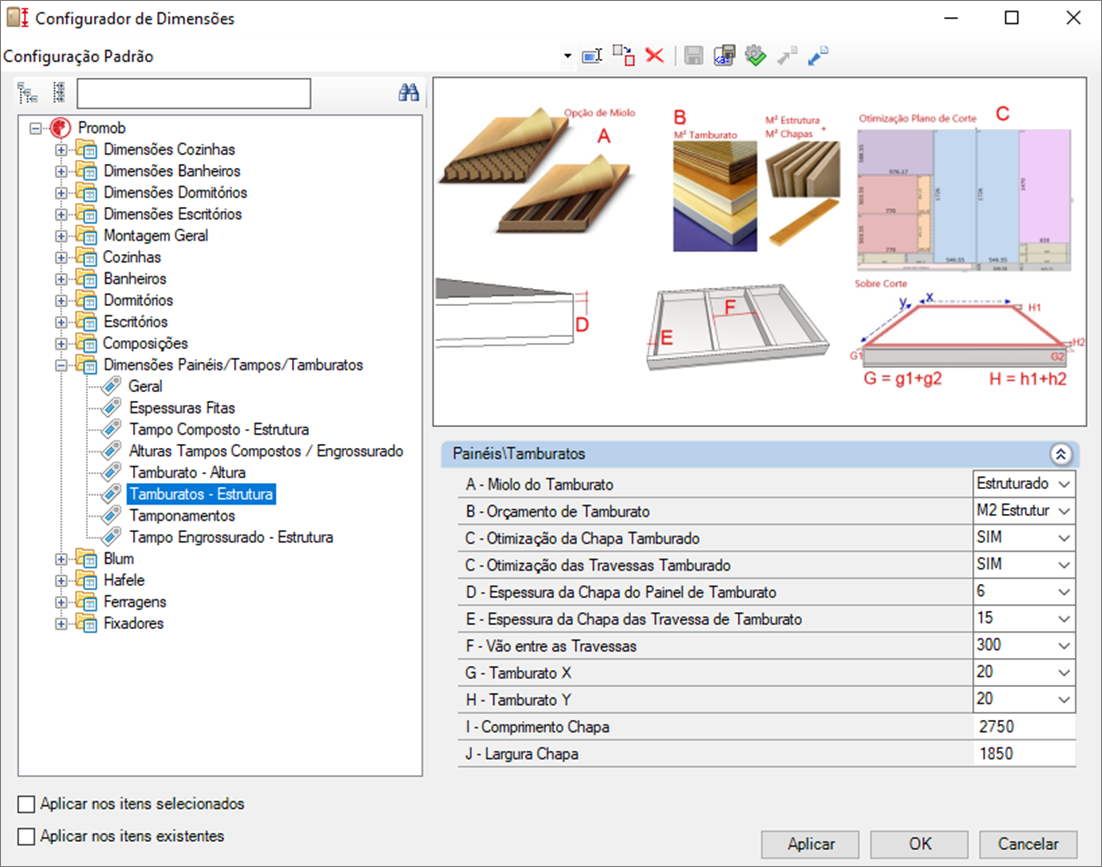1102x867 pixels.
Task: Click the gear with green checkmark icon
Action: click(x=756, y=56)
